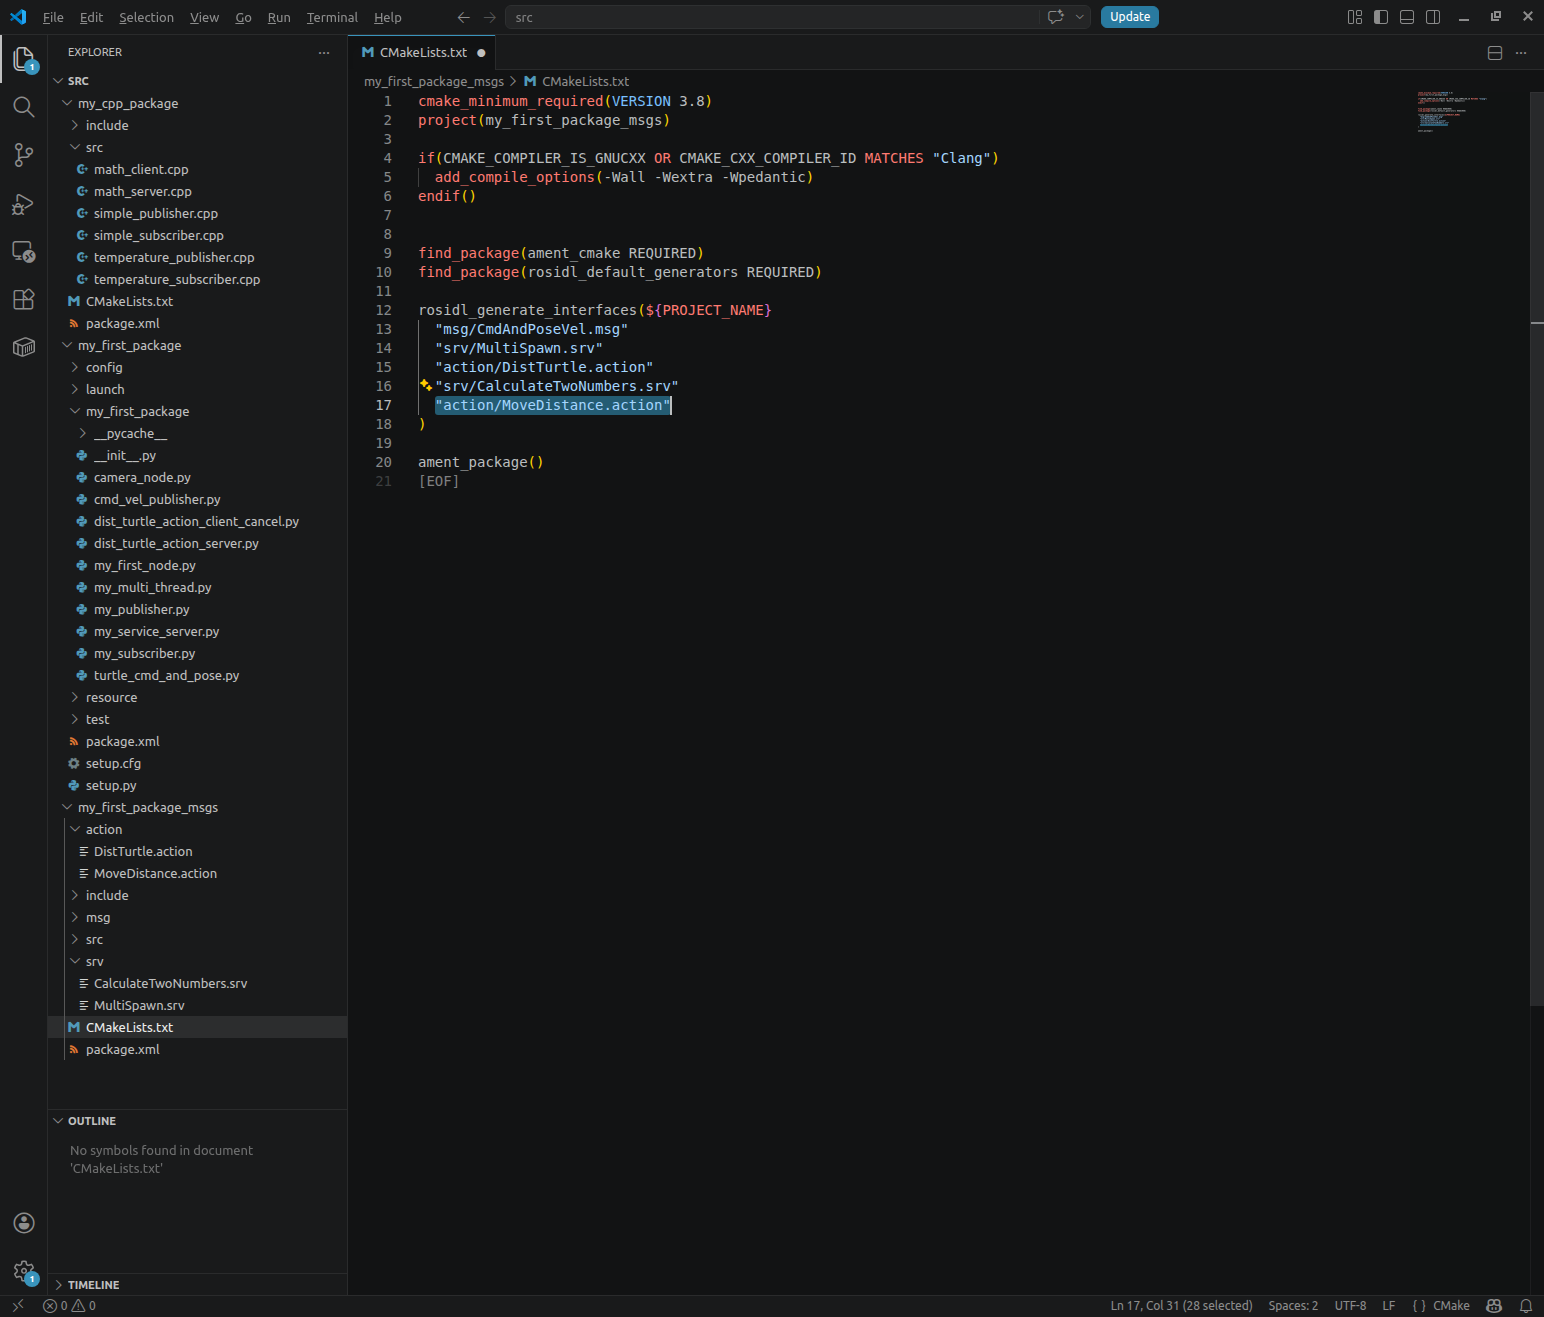Screen dimensions: 1544x1317
Task: Collapse the my_cpp_package folder
Action: [67, 103]
